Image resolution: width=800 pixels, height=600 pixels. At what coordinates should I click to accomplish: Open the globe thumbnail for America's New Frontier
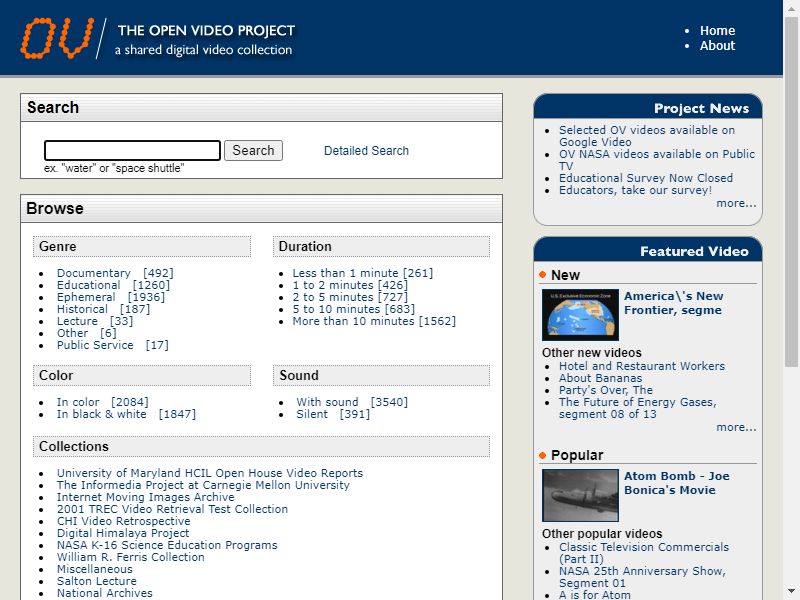[580, 315]
